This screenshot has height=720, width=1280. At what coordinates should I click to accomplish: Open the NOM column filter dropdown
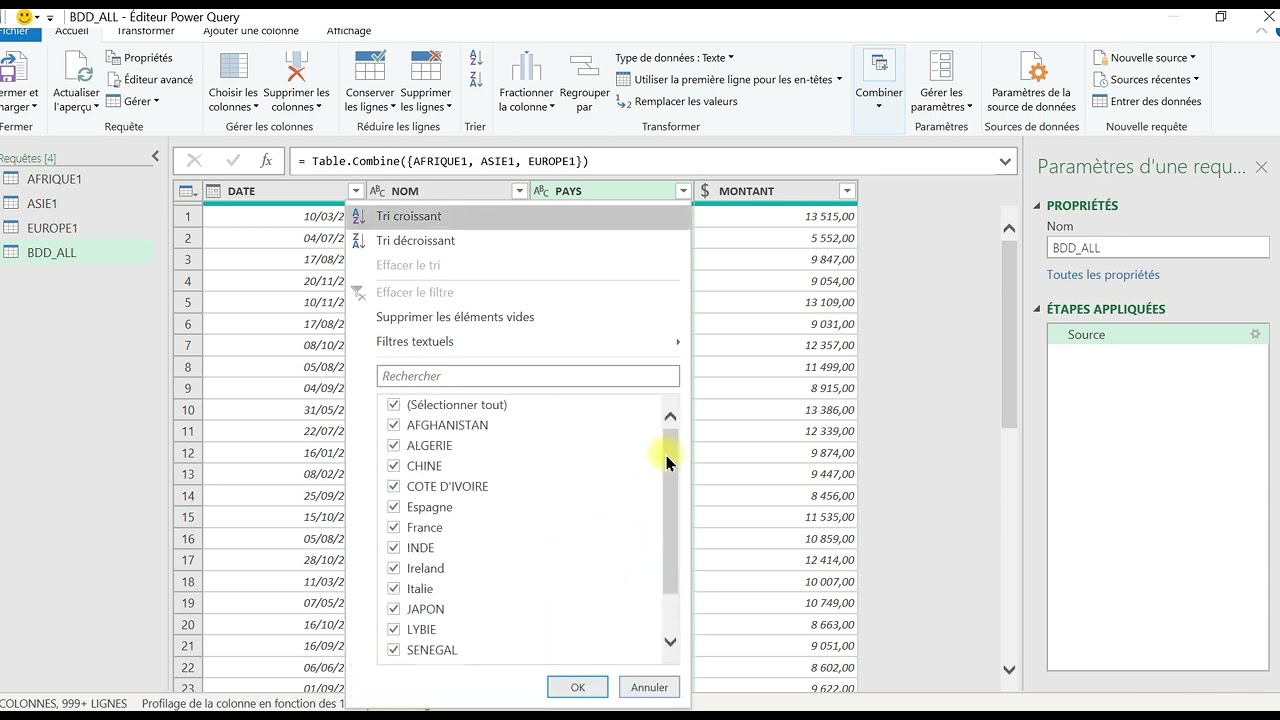coord(520,191)
